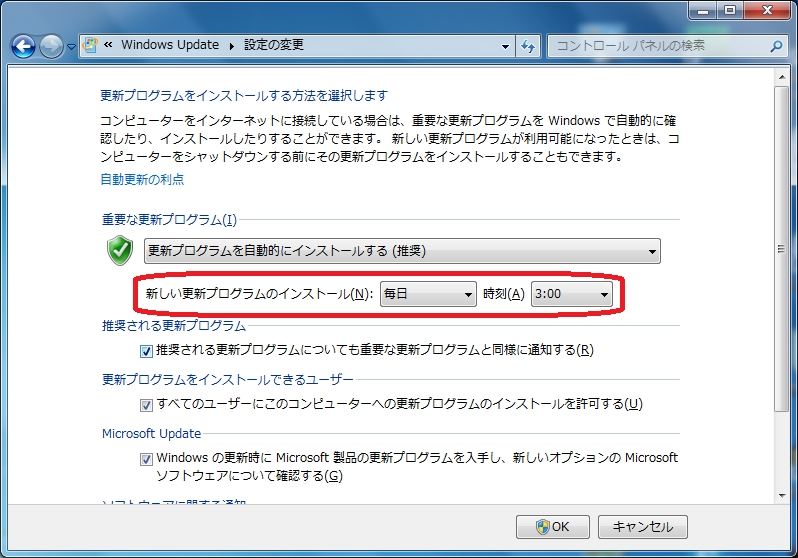Click the 更新プログラムをインストールできるユーザー heading
Image resolution: width=798 pixels, height=558 pixels.
(227, 379)
